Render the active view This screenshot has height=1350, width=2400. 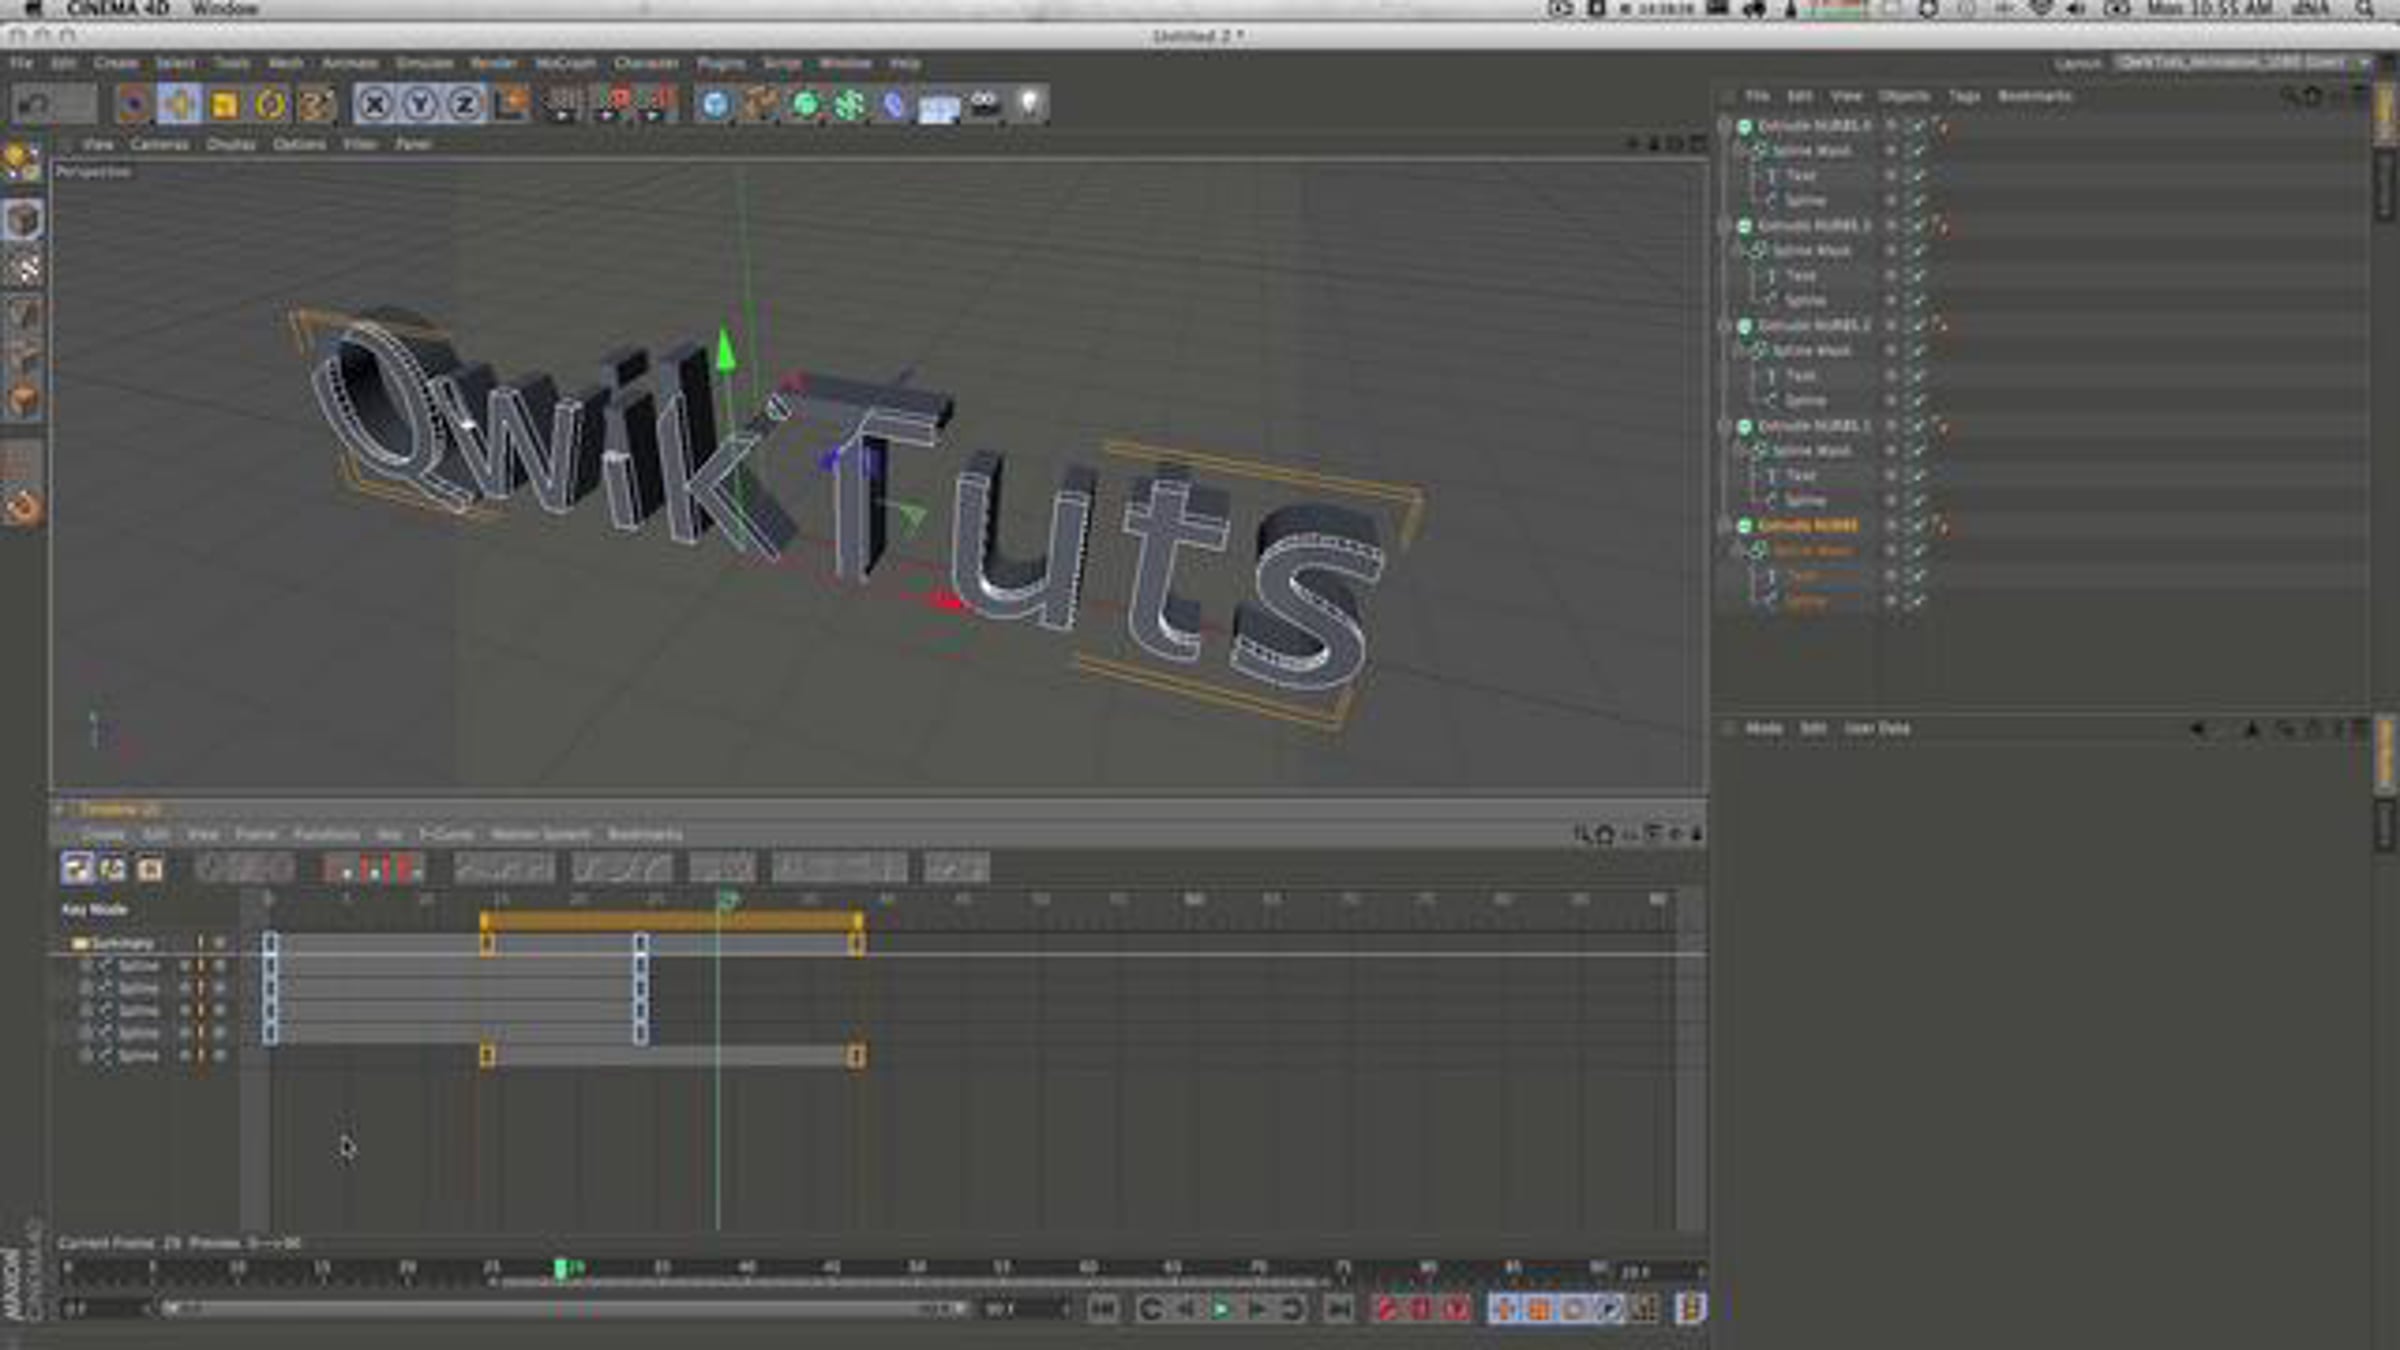(564, 104)
